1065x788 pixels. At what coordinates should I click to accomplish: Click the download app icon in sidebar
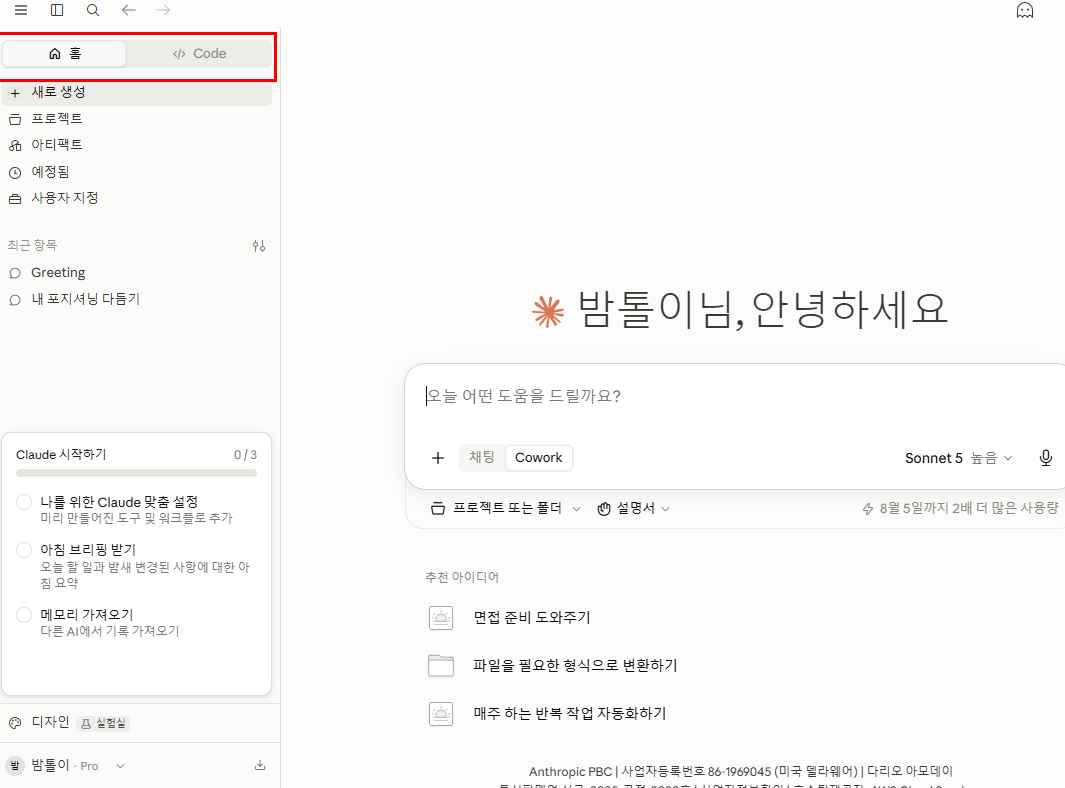point(259,766)
